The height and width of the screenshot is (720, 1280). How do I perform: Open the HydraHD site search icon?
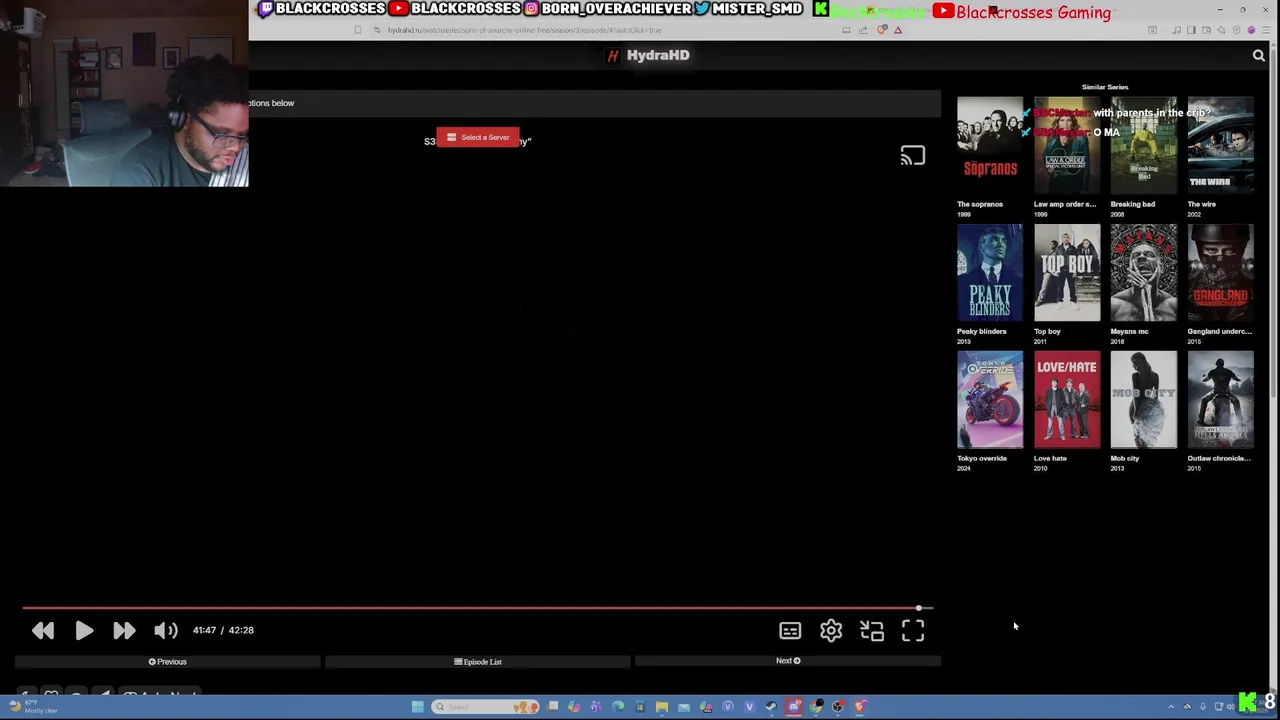1259,56
